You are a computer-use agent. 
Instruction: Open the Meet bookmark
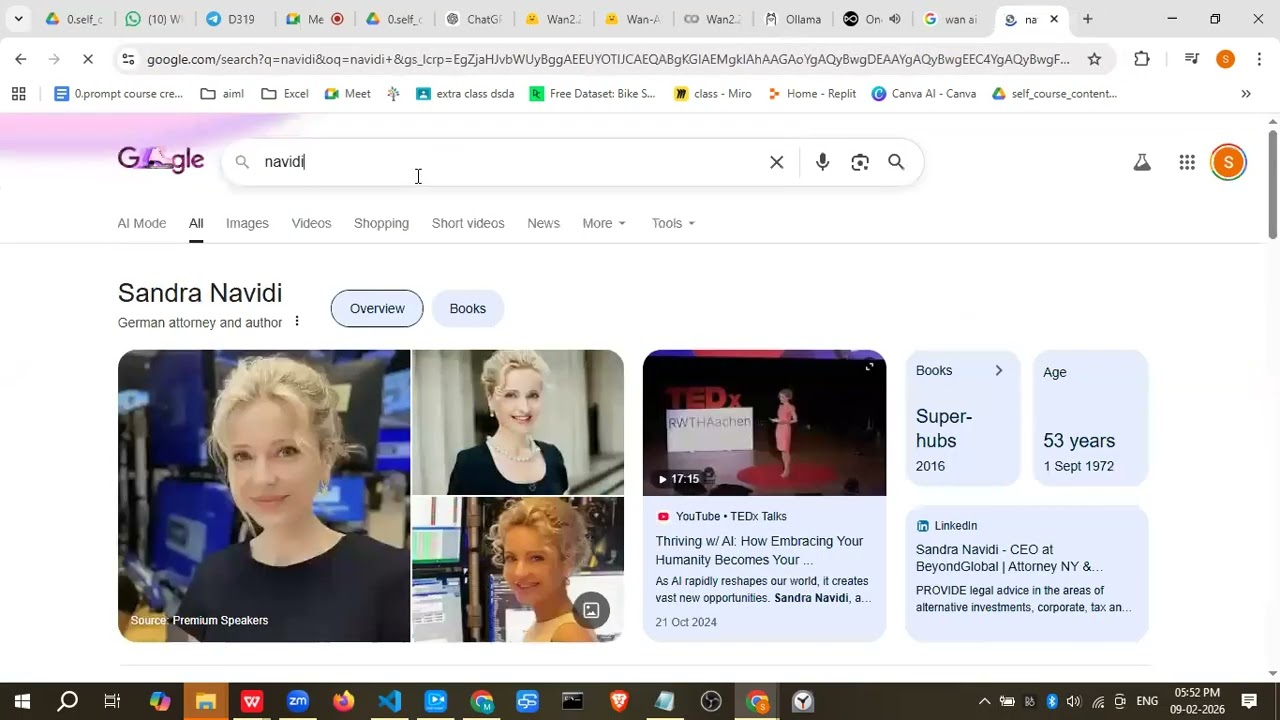pyautogui.click(x=347, y=94)
